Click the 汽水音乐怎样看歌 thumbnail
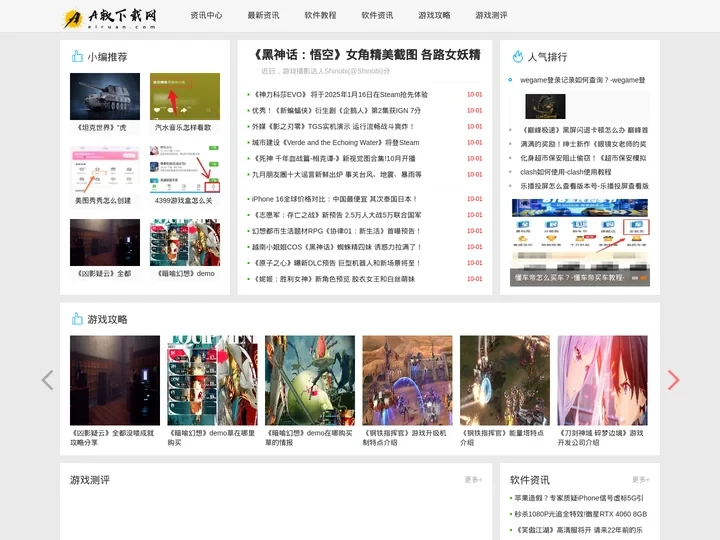 coord(185,96)
